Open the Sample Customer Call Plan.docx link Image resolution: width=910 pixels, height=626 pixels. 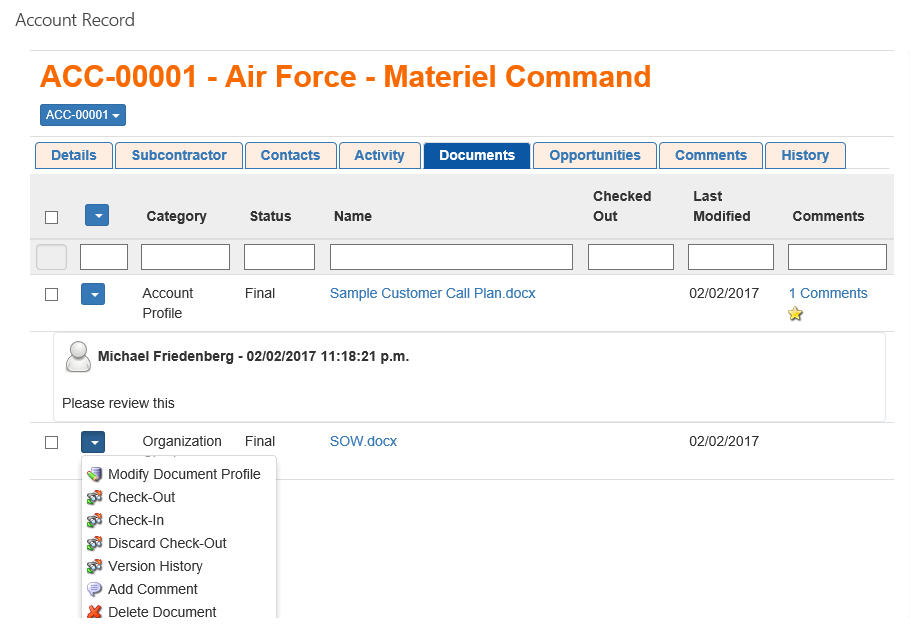point(432,293)
